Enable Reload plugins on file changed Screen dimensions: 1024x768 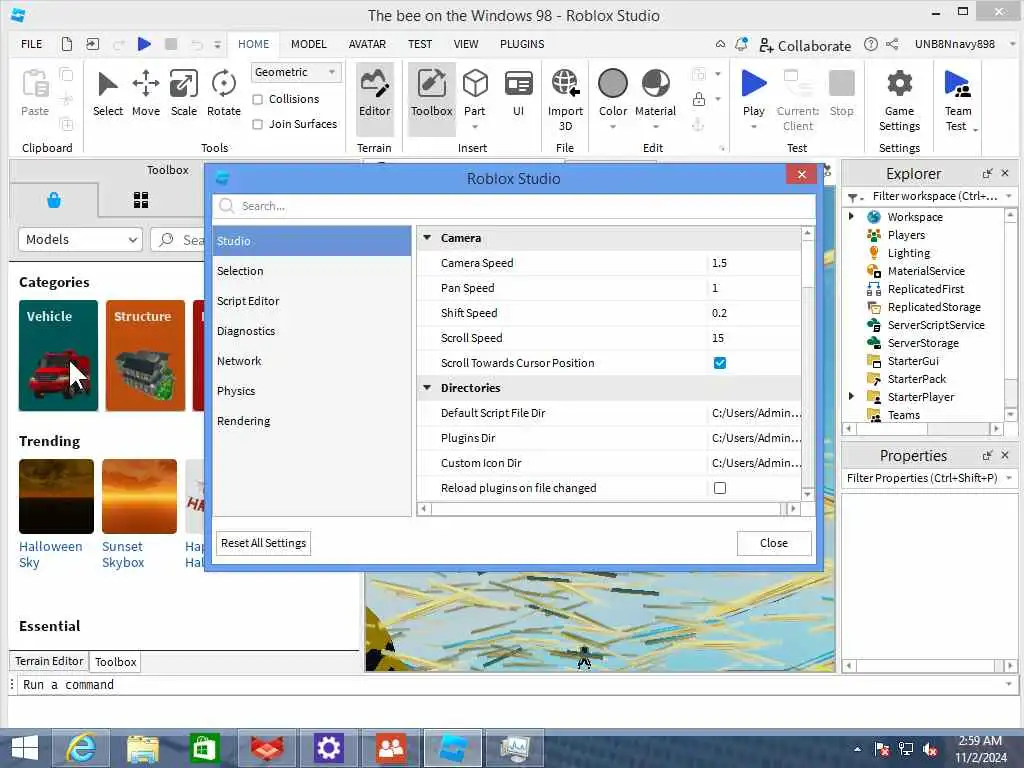click(x=720, y=488)
